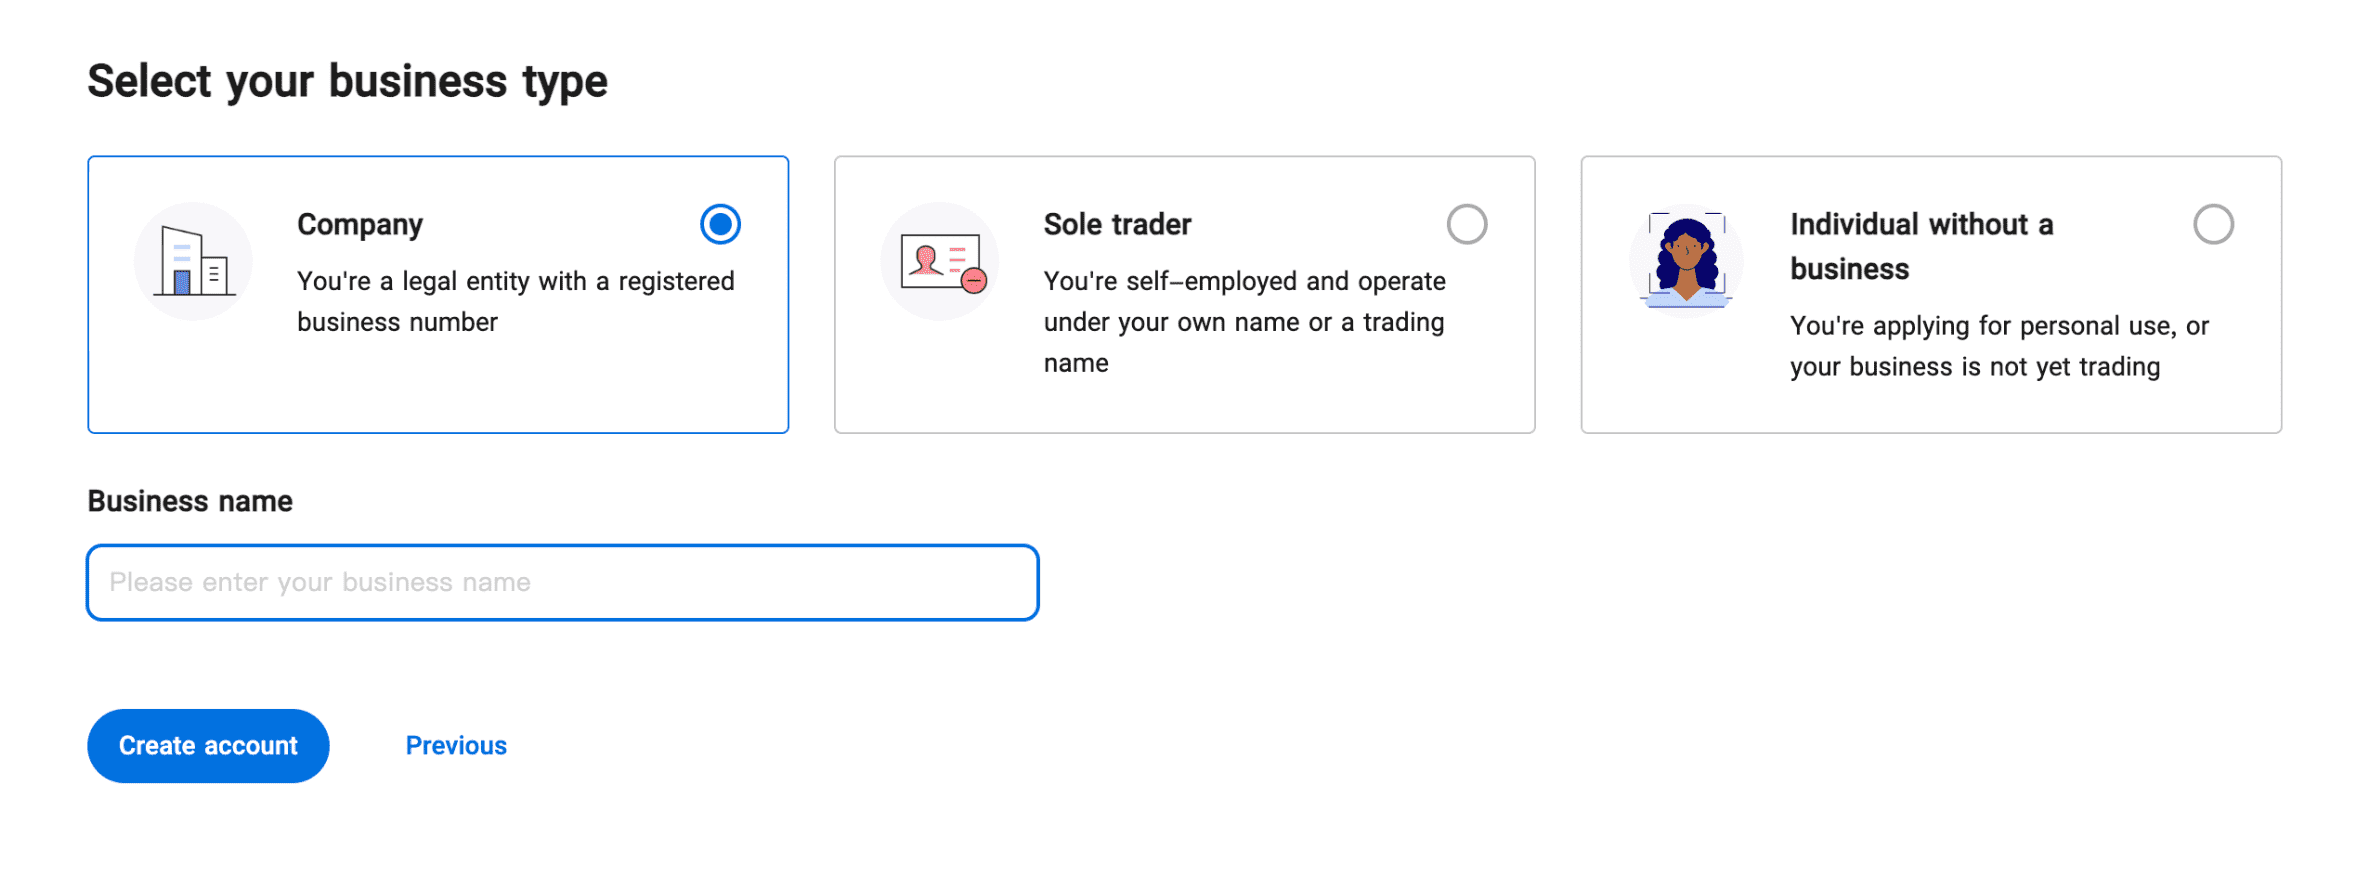
Task: Select the Sole trader radio button
Action: 1466,224
